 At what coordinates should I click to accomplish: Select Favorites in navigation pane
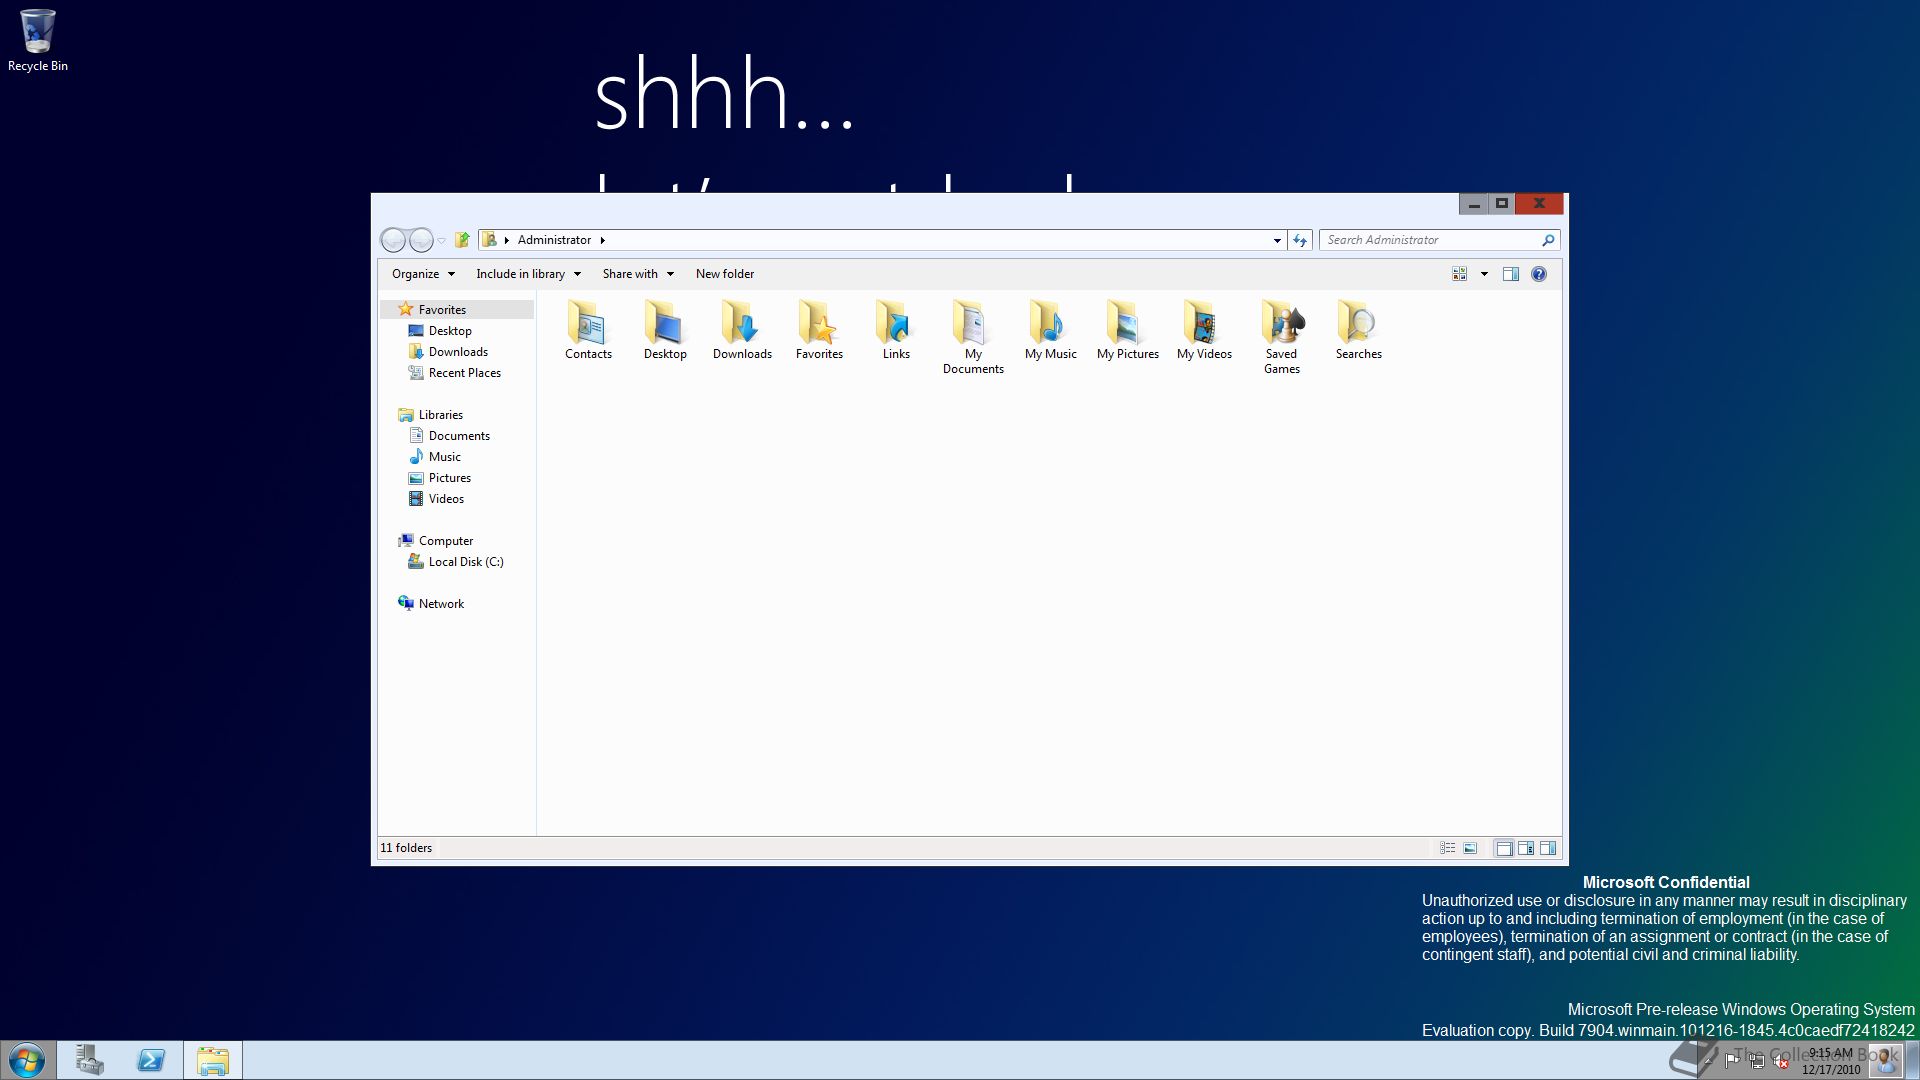442,310
